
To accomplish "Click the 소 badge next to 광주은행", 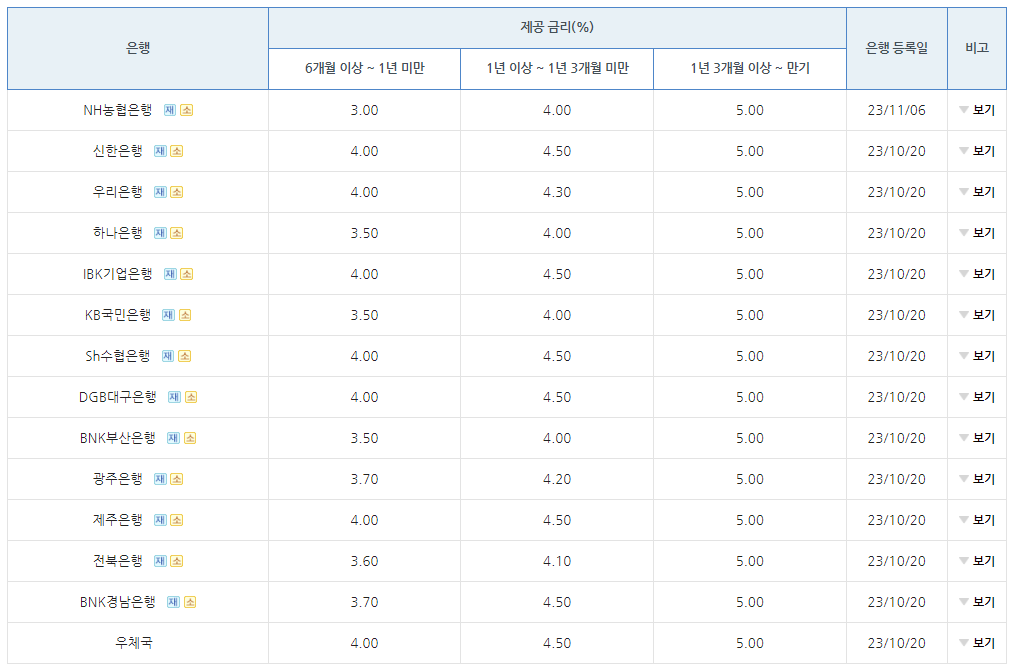I will coord(177,478).
